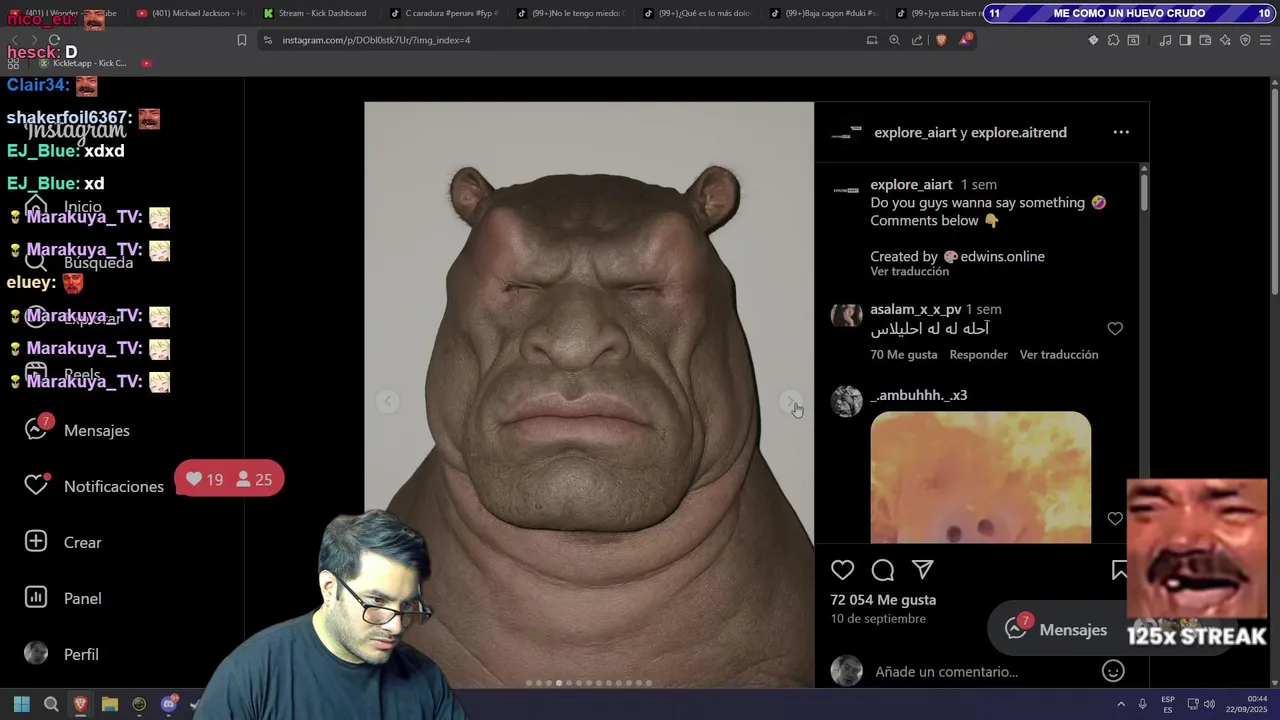Click the explore_aiart username link
Image resolution: width=1280 pixels, height=720 pixels.
coord(911,185)
